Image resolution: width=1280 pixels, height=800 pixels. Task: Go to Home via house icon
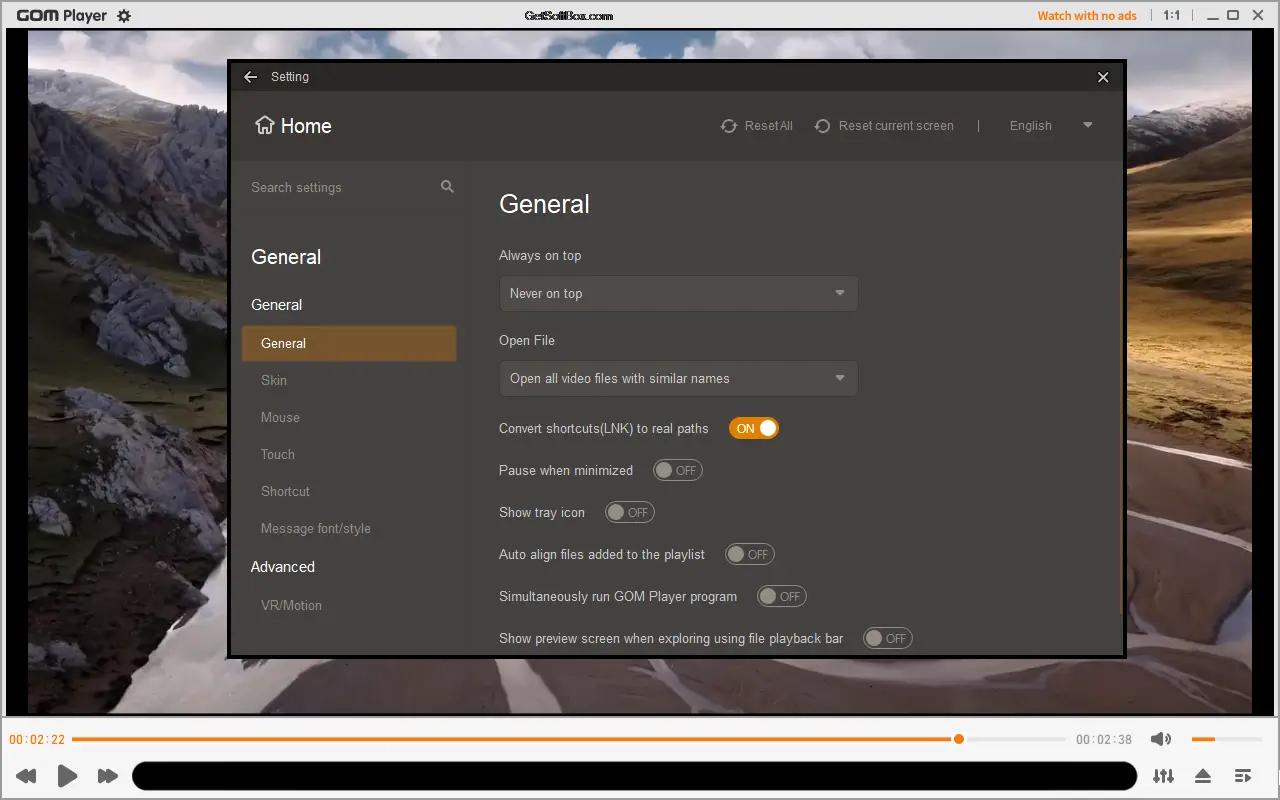pos(265,125)
